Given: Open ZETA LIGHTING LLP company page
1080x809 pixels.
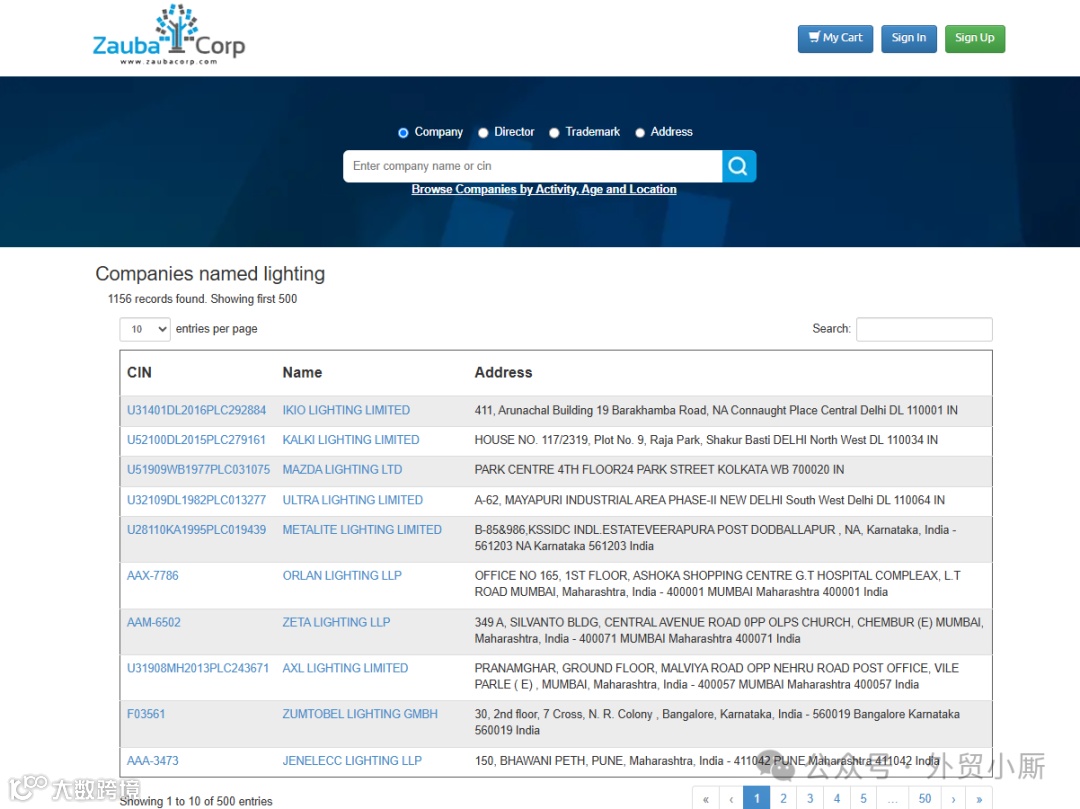Looking at the screenshot, I should (336, 622).
